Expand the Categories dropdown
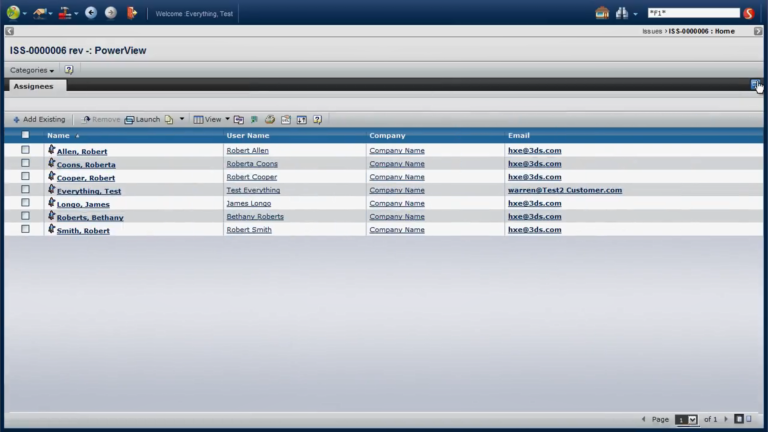Image resolution: width=768 pixels, height=432 pixels. [x=32, y=70]
